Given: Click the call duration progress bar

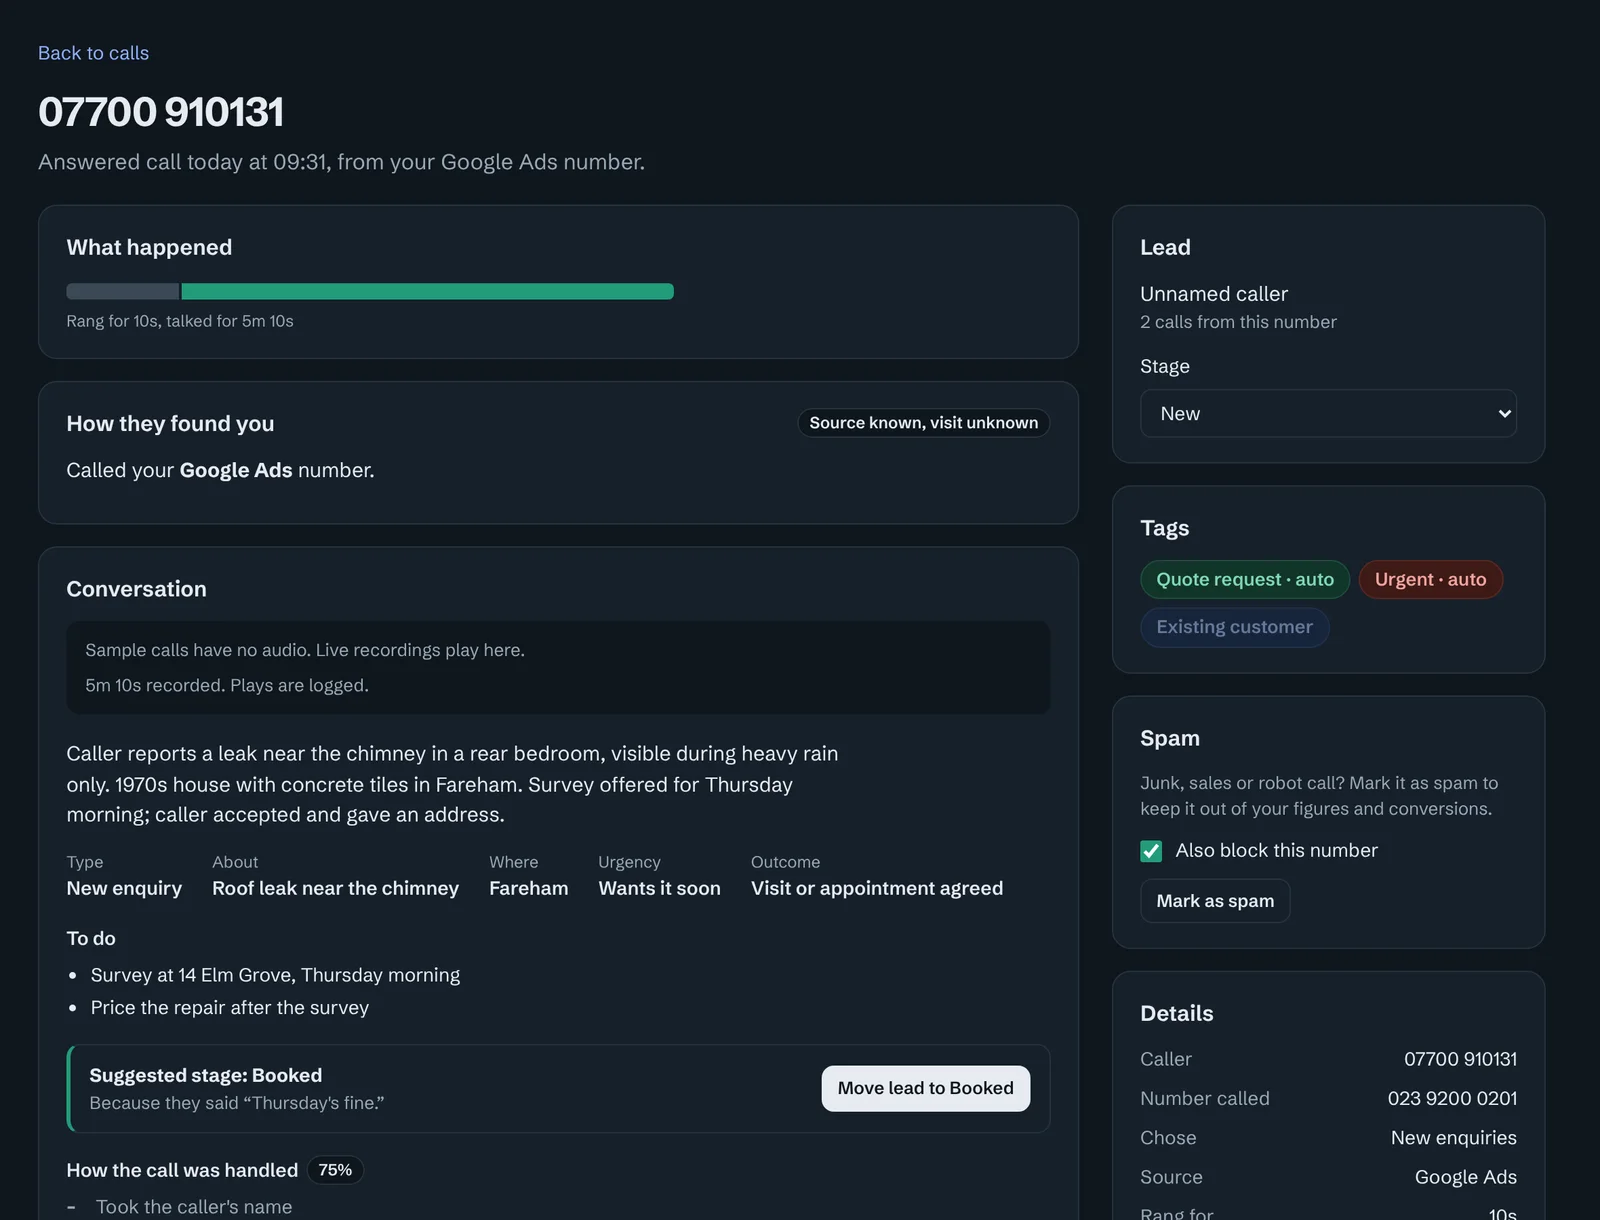Looking at the screenshot, I should pyautogui.click(x=370, y=291).
